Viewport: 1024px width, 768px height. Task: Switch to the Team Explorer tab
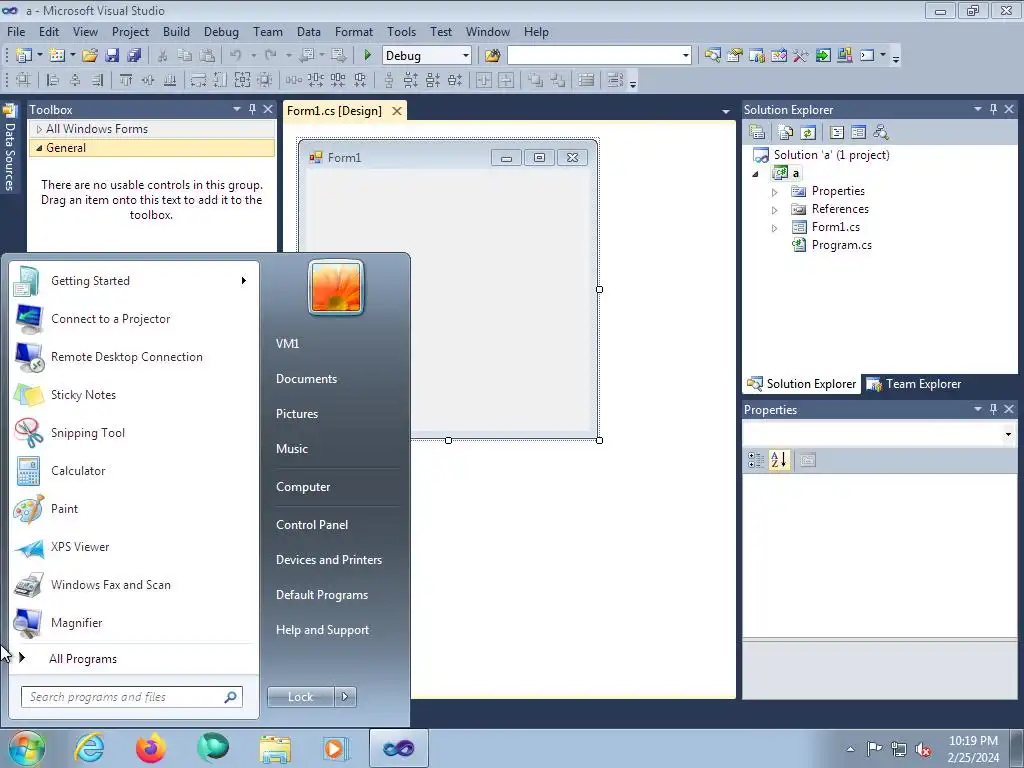[914, 384]
